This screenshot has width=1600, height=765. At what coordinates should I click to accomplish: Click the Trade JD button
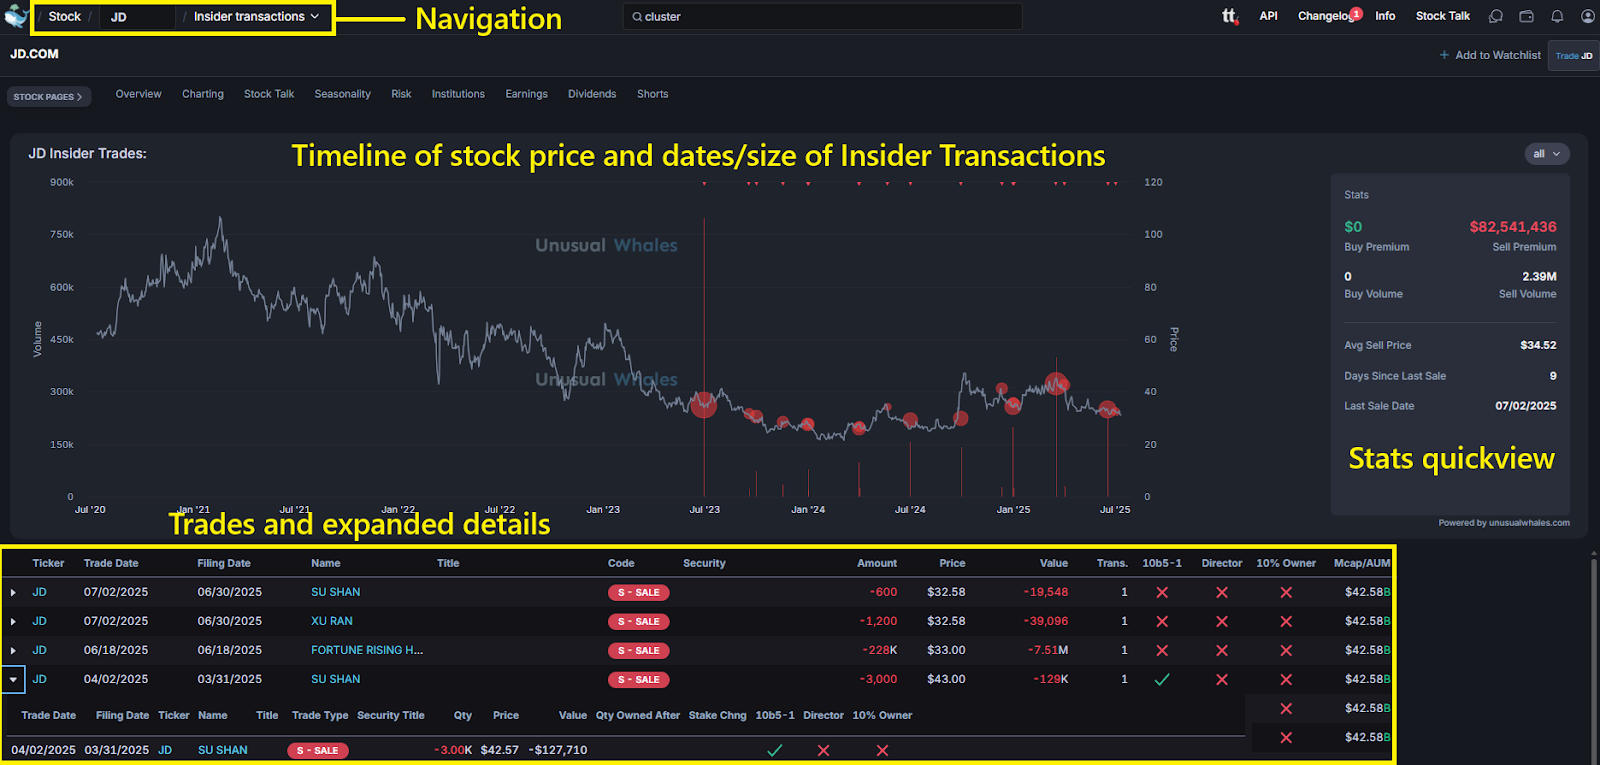pos(1574,56)
